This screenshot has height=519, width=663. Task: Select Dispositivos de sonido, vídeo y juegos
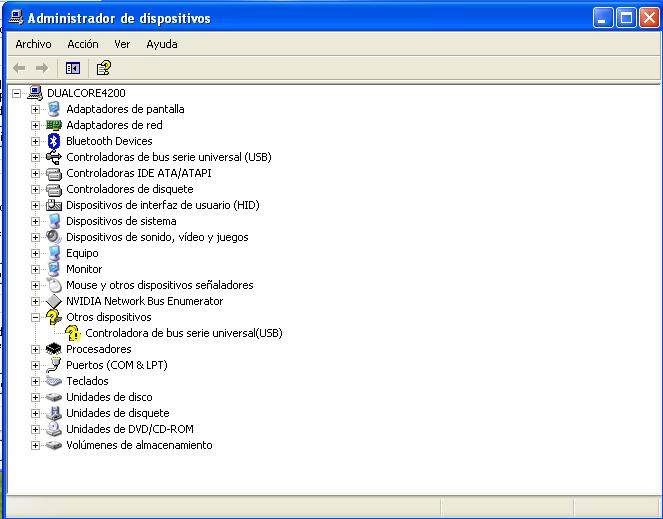coord(157,237)
